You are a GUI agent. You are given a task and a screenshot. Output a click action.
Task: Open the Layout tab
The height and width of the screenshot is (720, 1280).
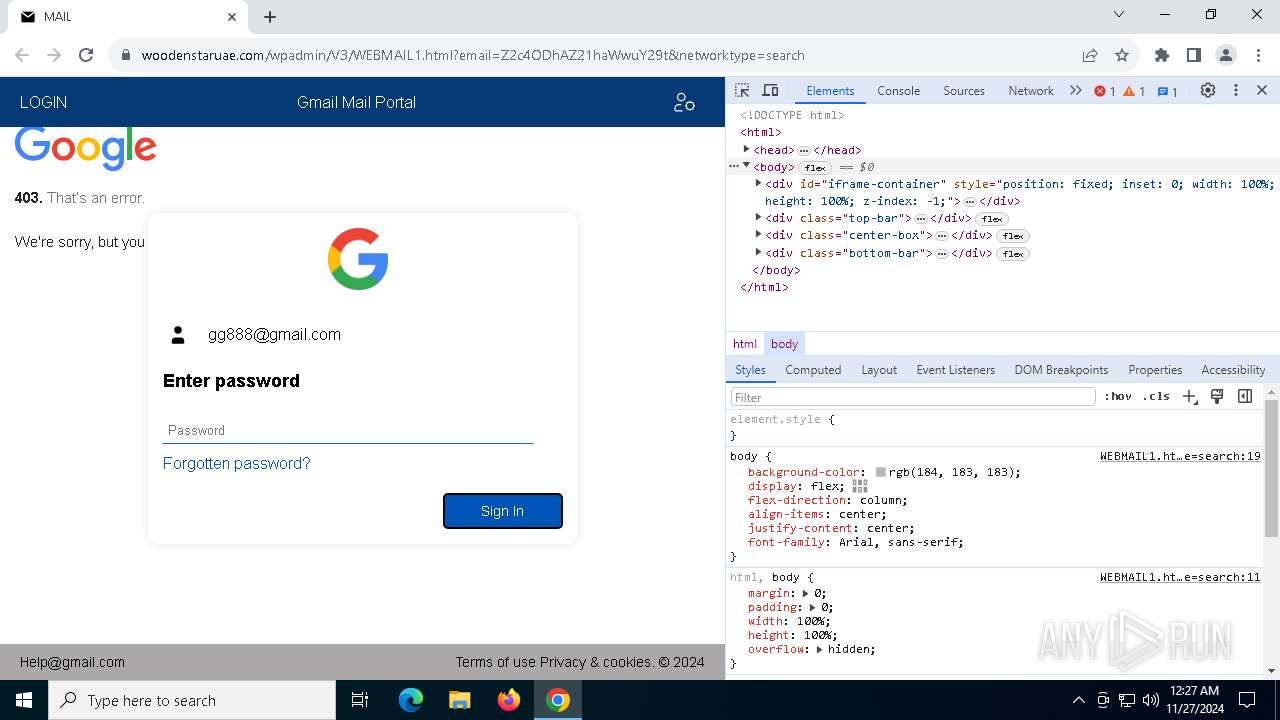click(879, 369)
